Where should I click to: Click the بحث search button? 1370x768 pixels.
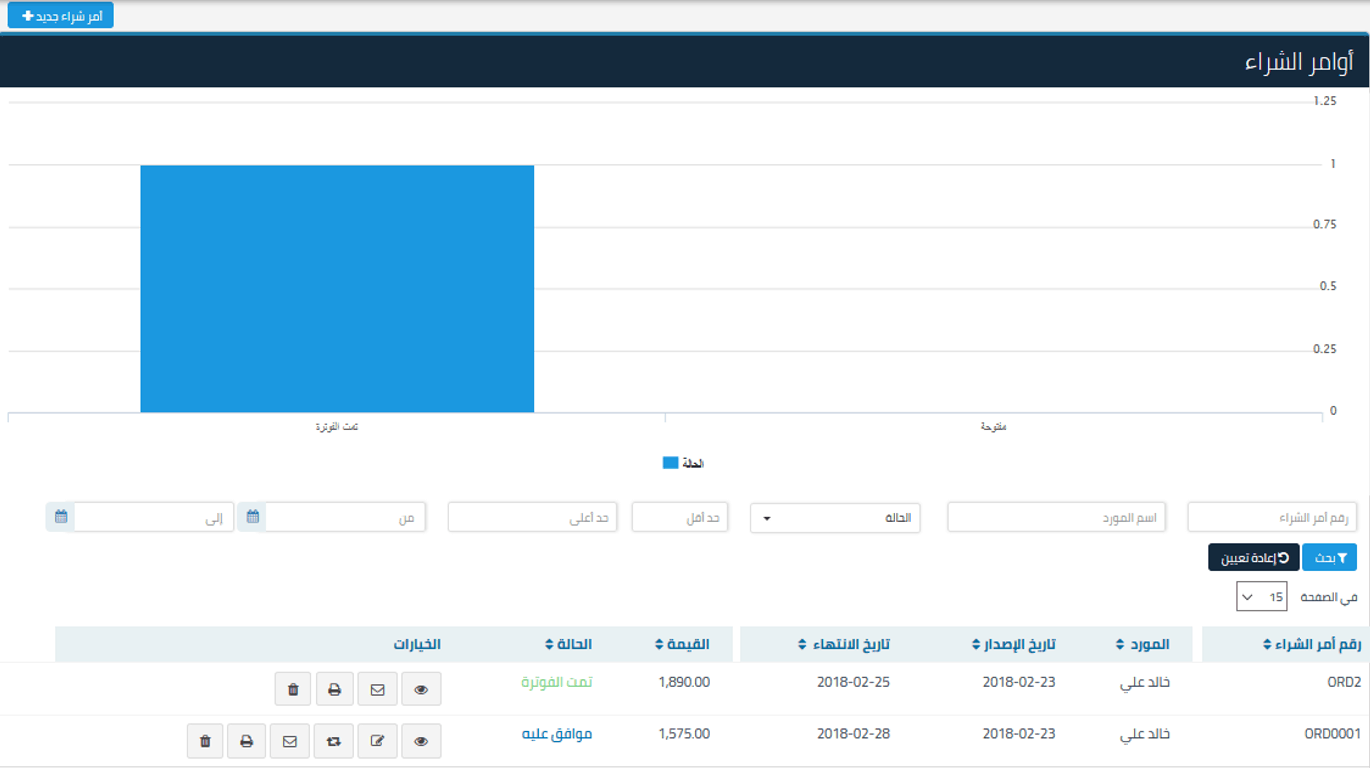pyautogui.click(x=1329, y=557)
